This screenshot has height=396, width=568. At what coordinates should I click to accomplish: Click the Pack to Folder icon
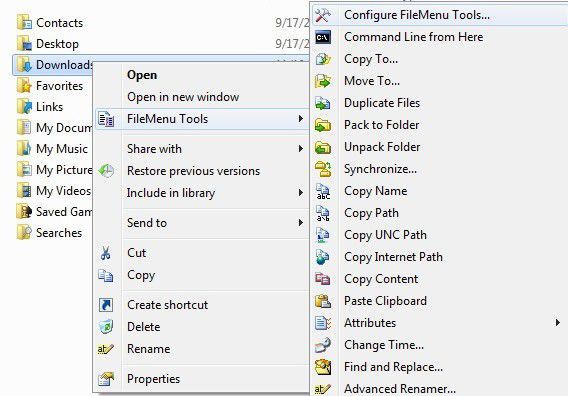[323, 125]
